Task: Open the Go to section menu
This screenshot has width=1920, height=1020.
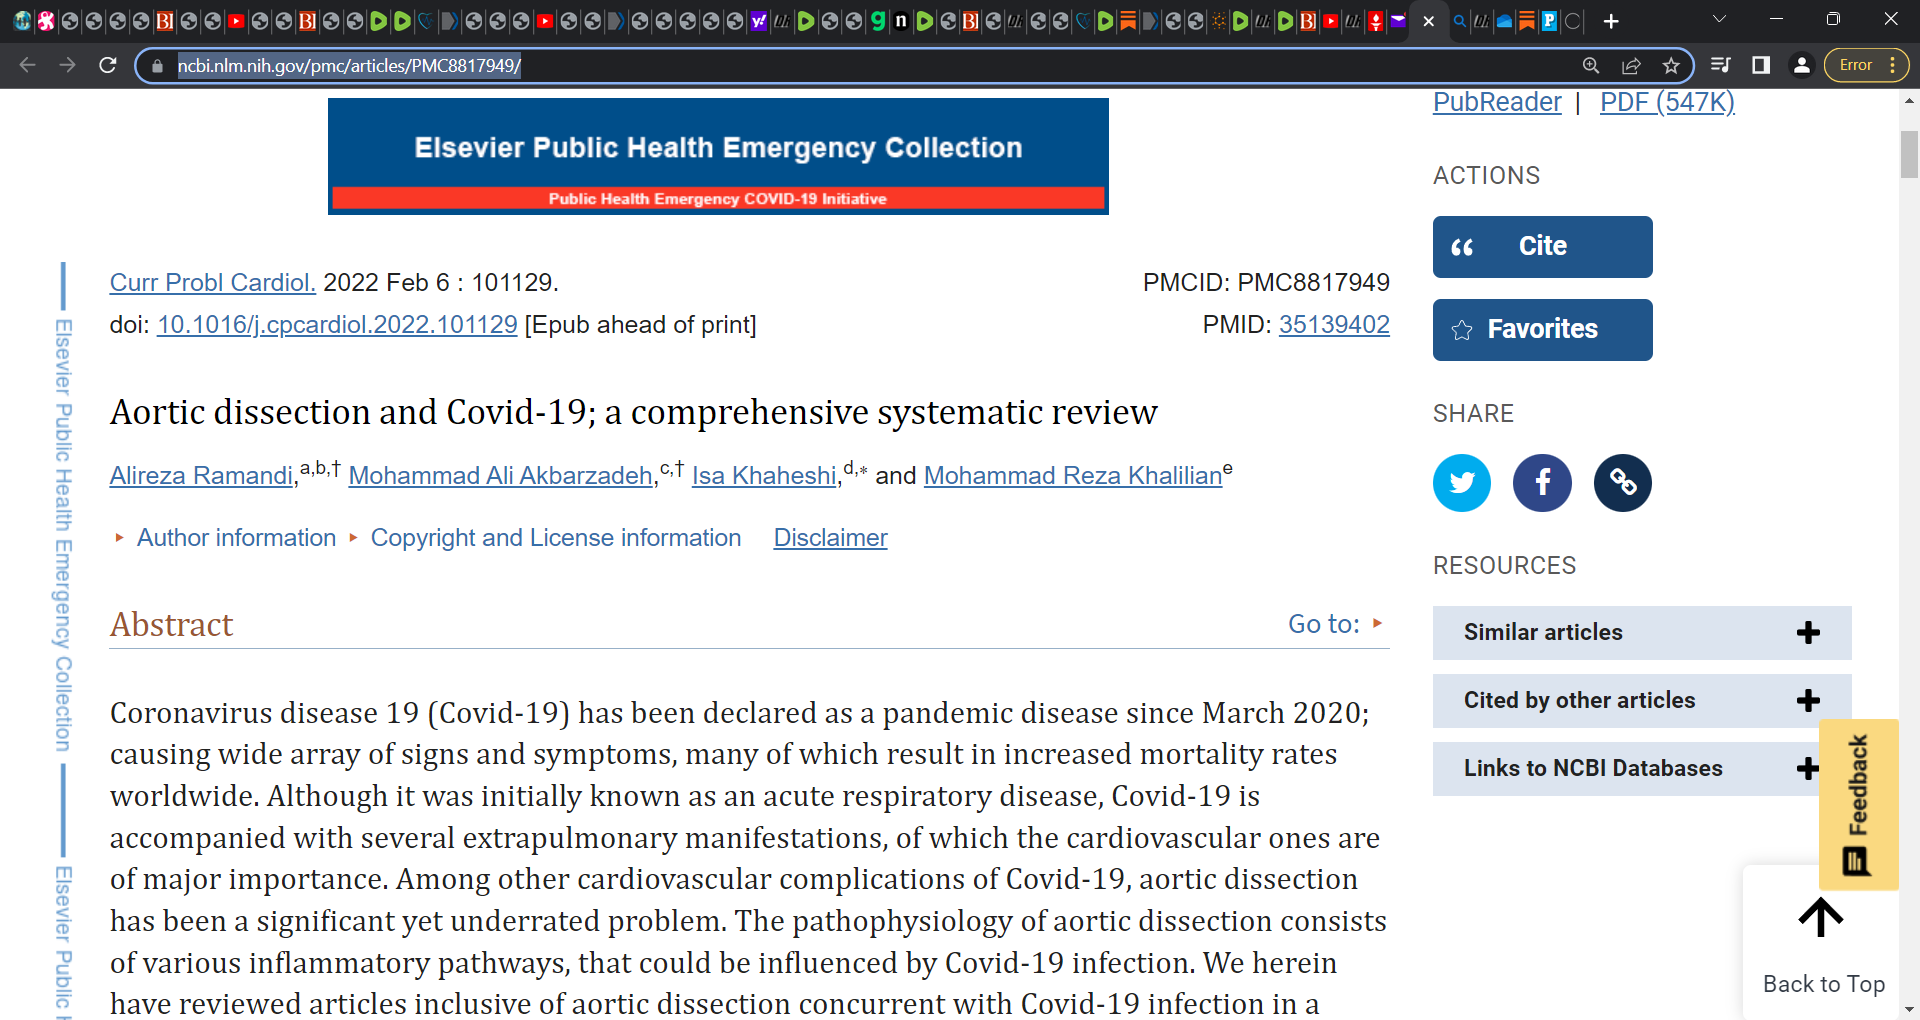Action: 1336,624
